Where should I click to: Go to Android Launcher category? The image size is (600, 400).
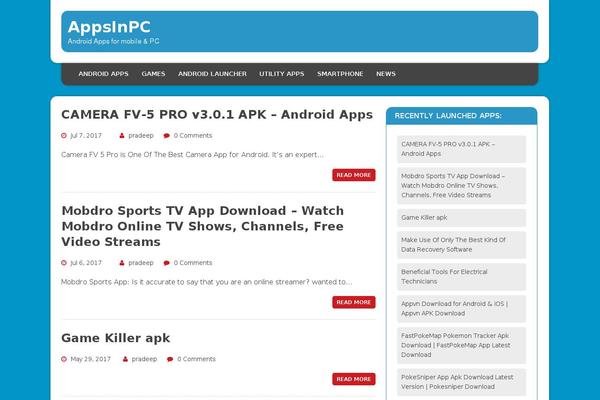pos(212,74)
